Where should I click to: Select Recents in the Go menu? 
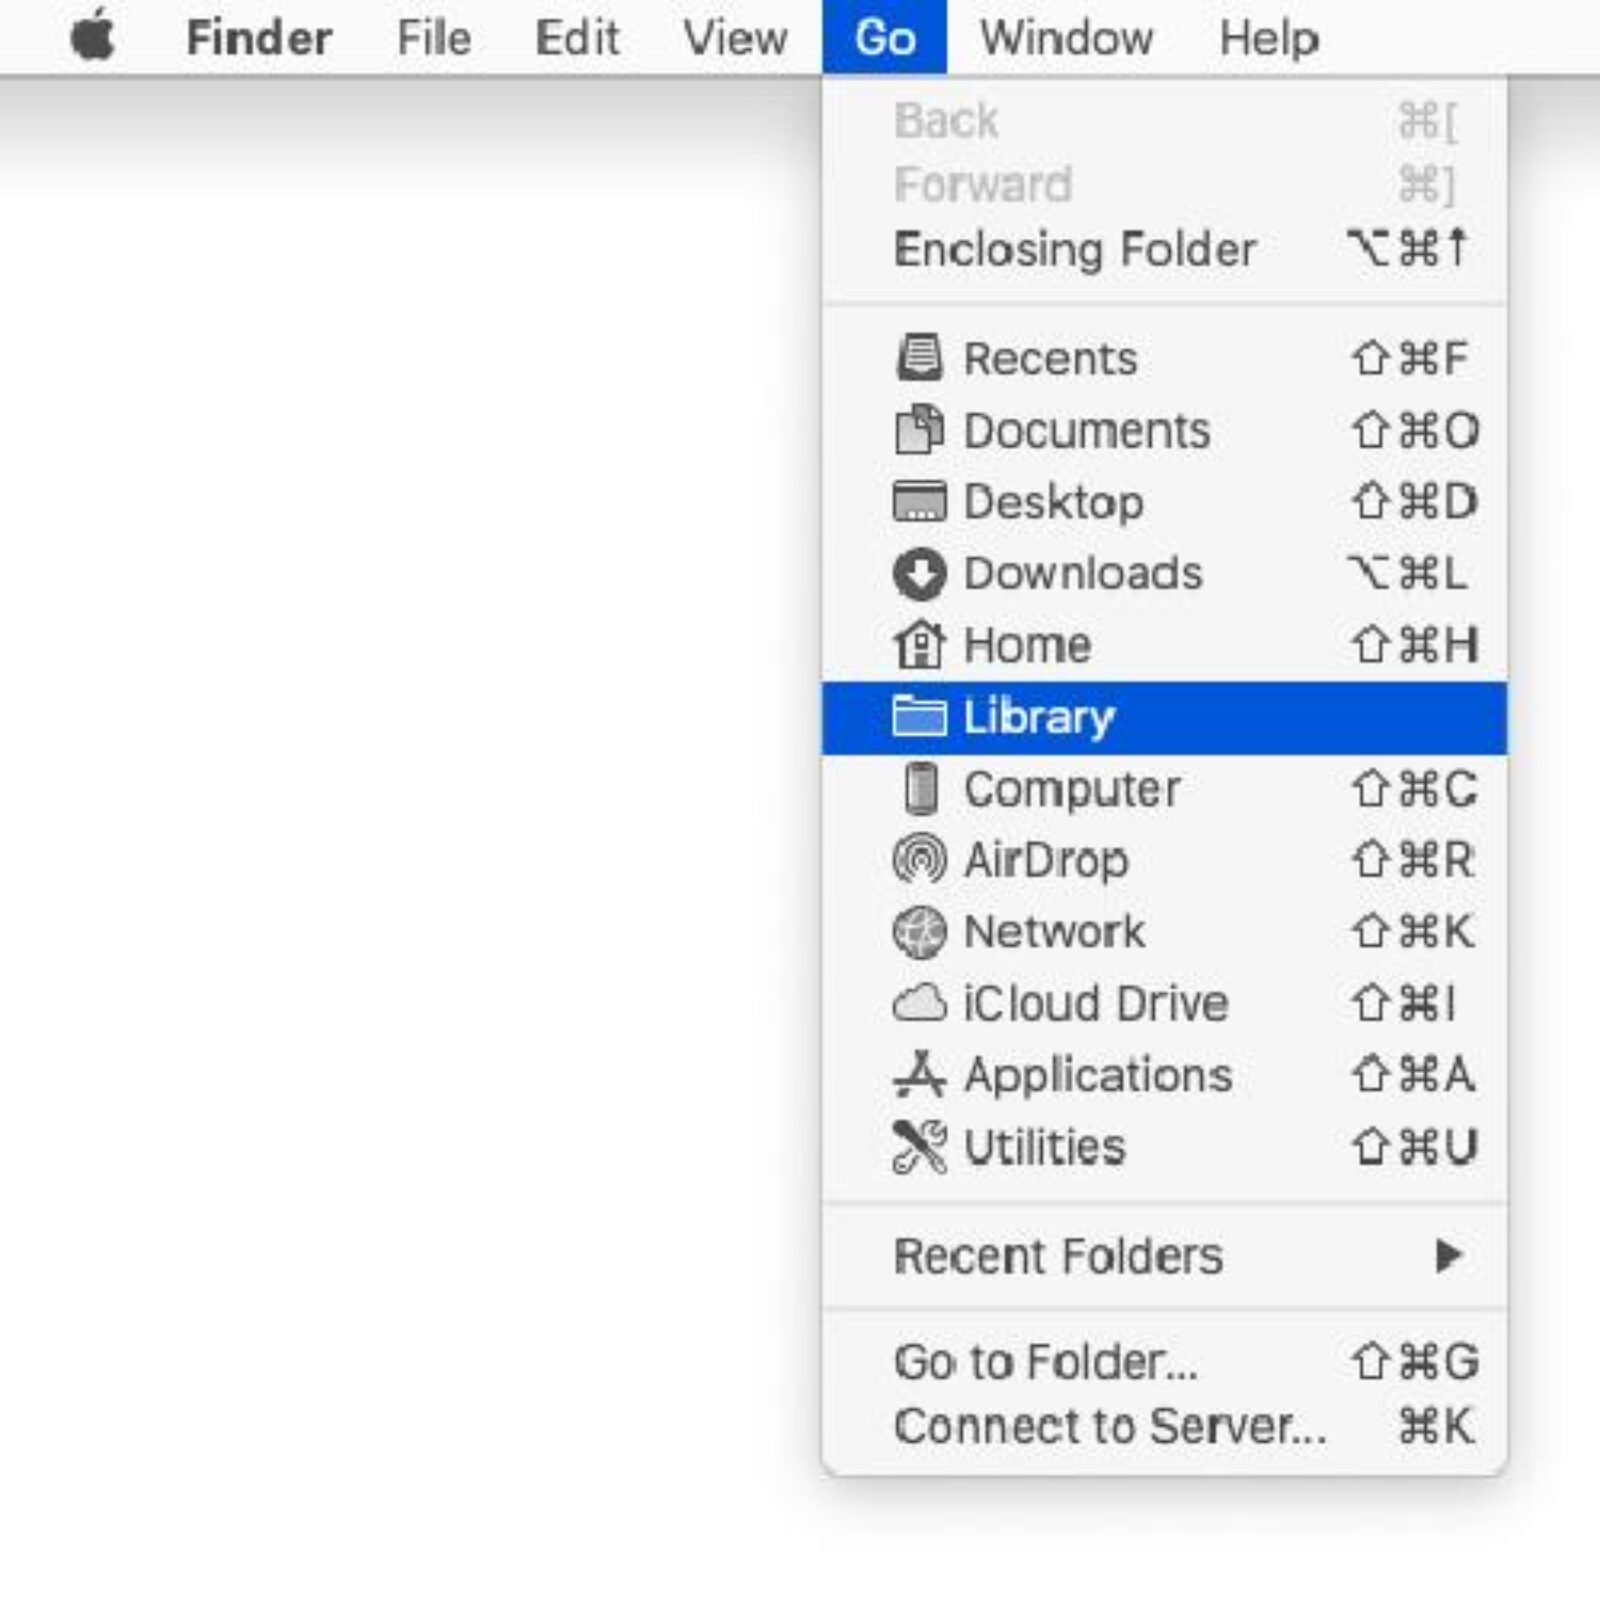tap(1164, 358)
